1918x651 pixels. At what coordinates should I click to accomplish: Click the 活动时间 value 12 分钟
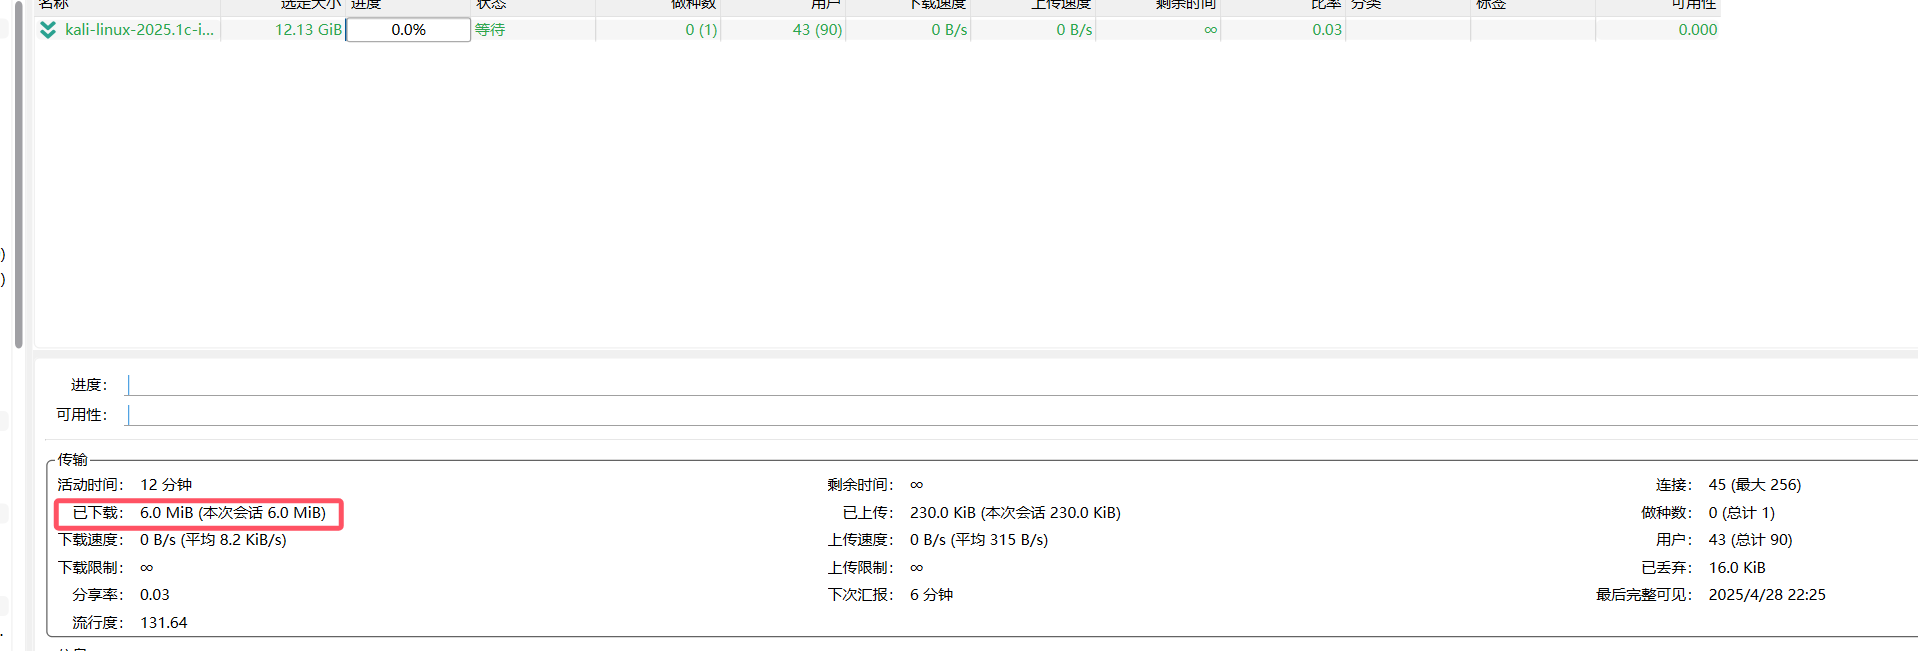pyautogui.click(x=166, y=485)
